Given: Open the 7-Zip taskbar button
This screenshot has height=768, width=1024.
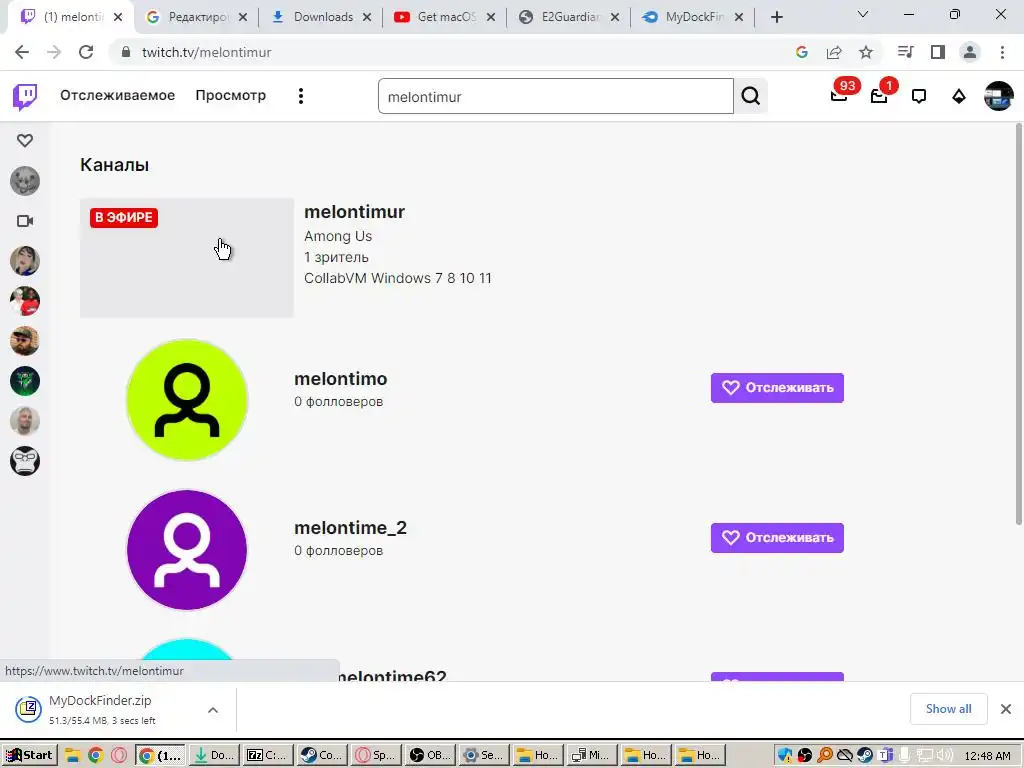Looking at the screenshot, I should [268, 755].
